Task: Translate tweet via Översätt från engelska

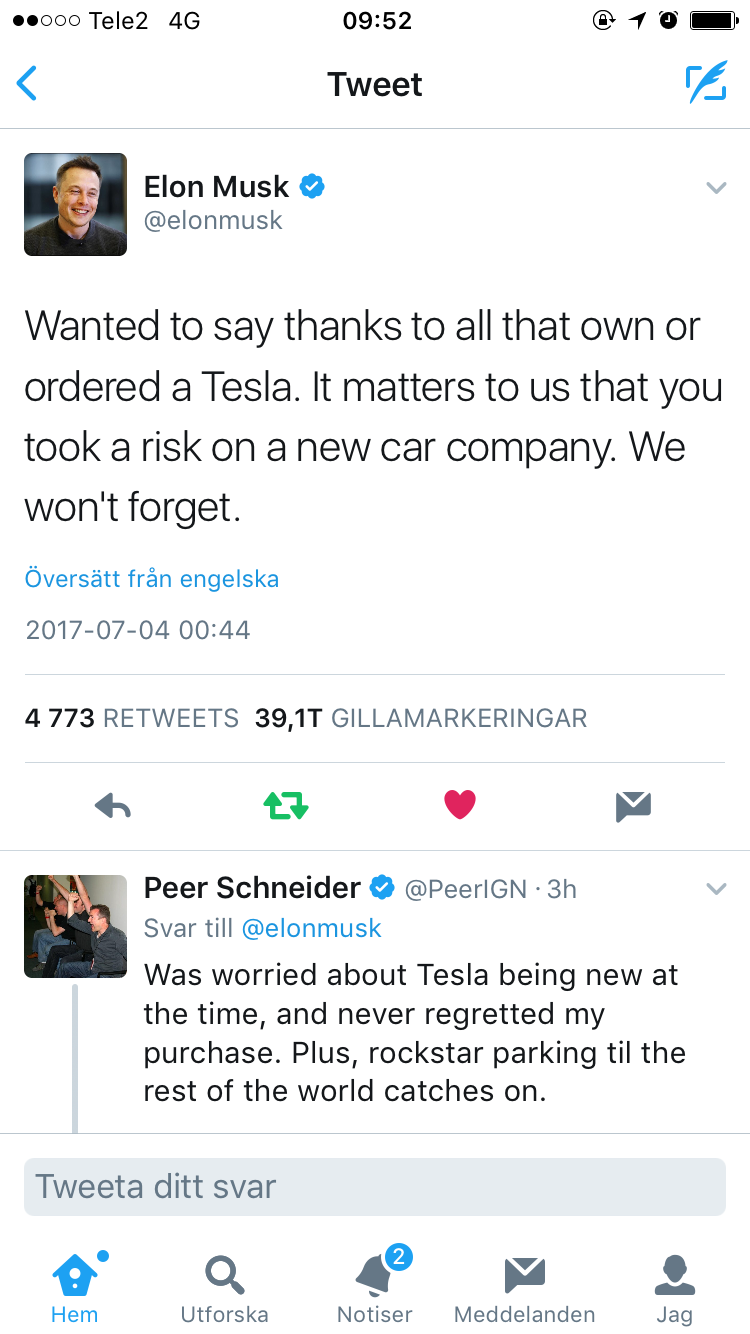Action: point(152,579)
